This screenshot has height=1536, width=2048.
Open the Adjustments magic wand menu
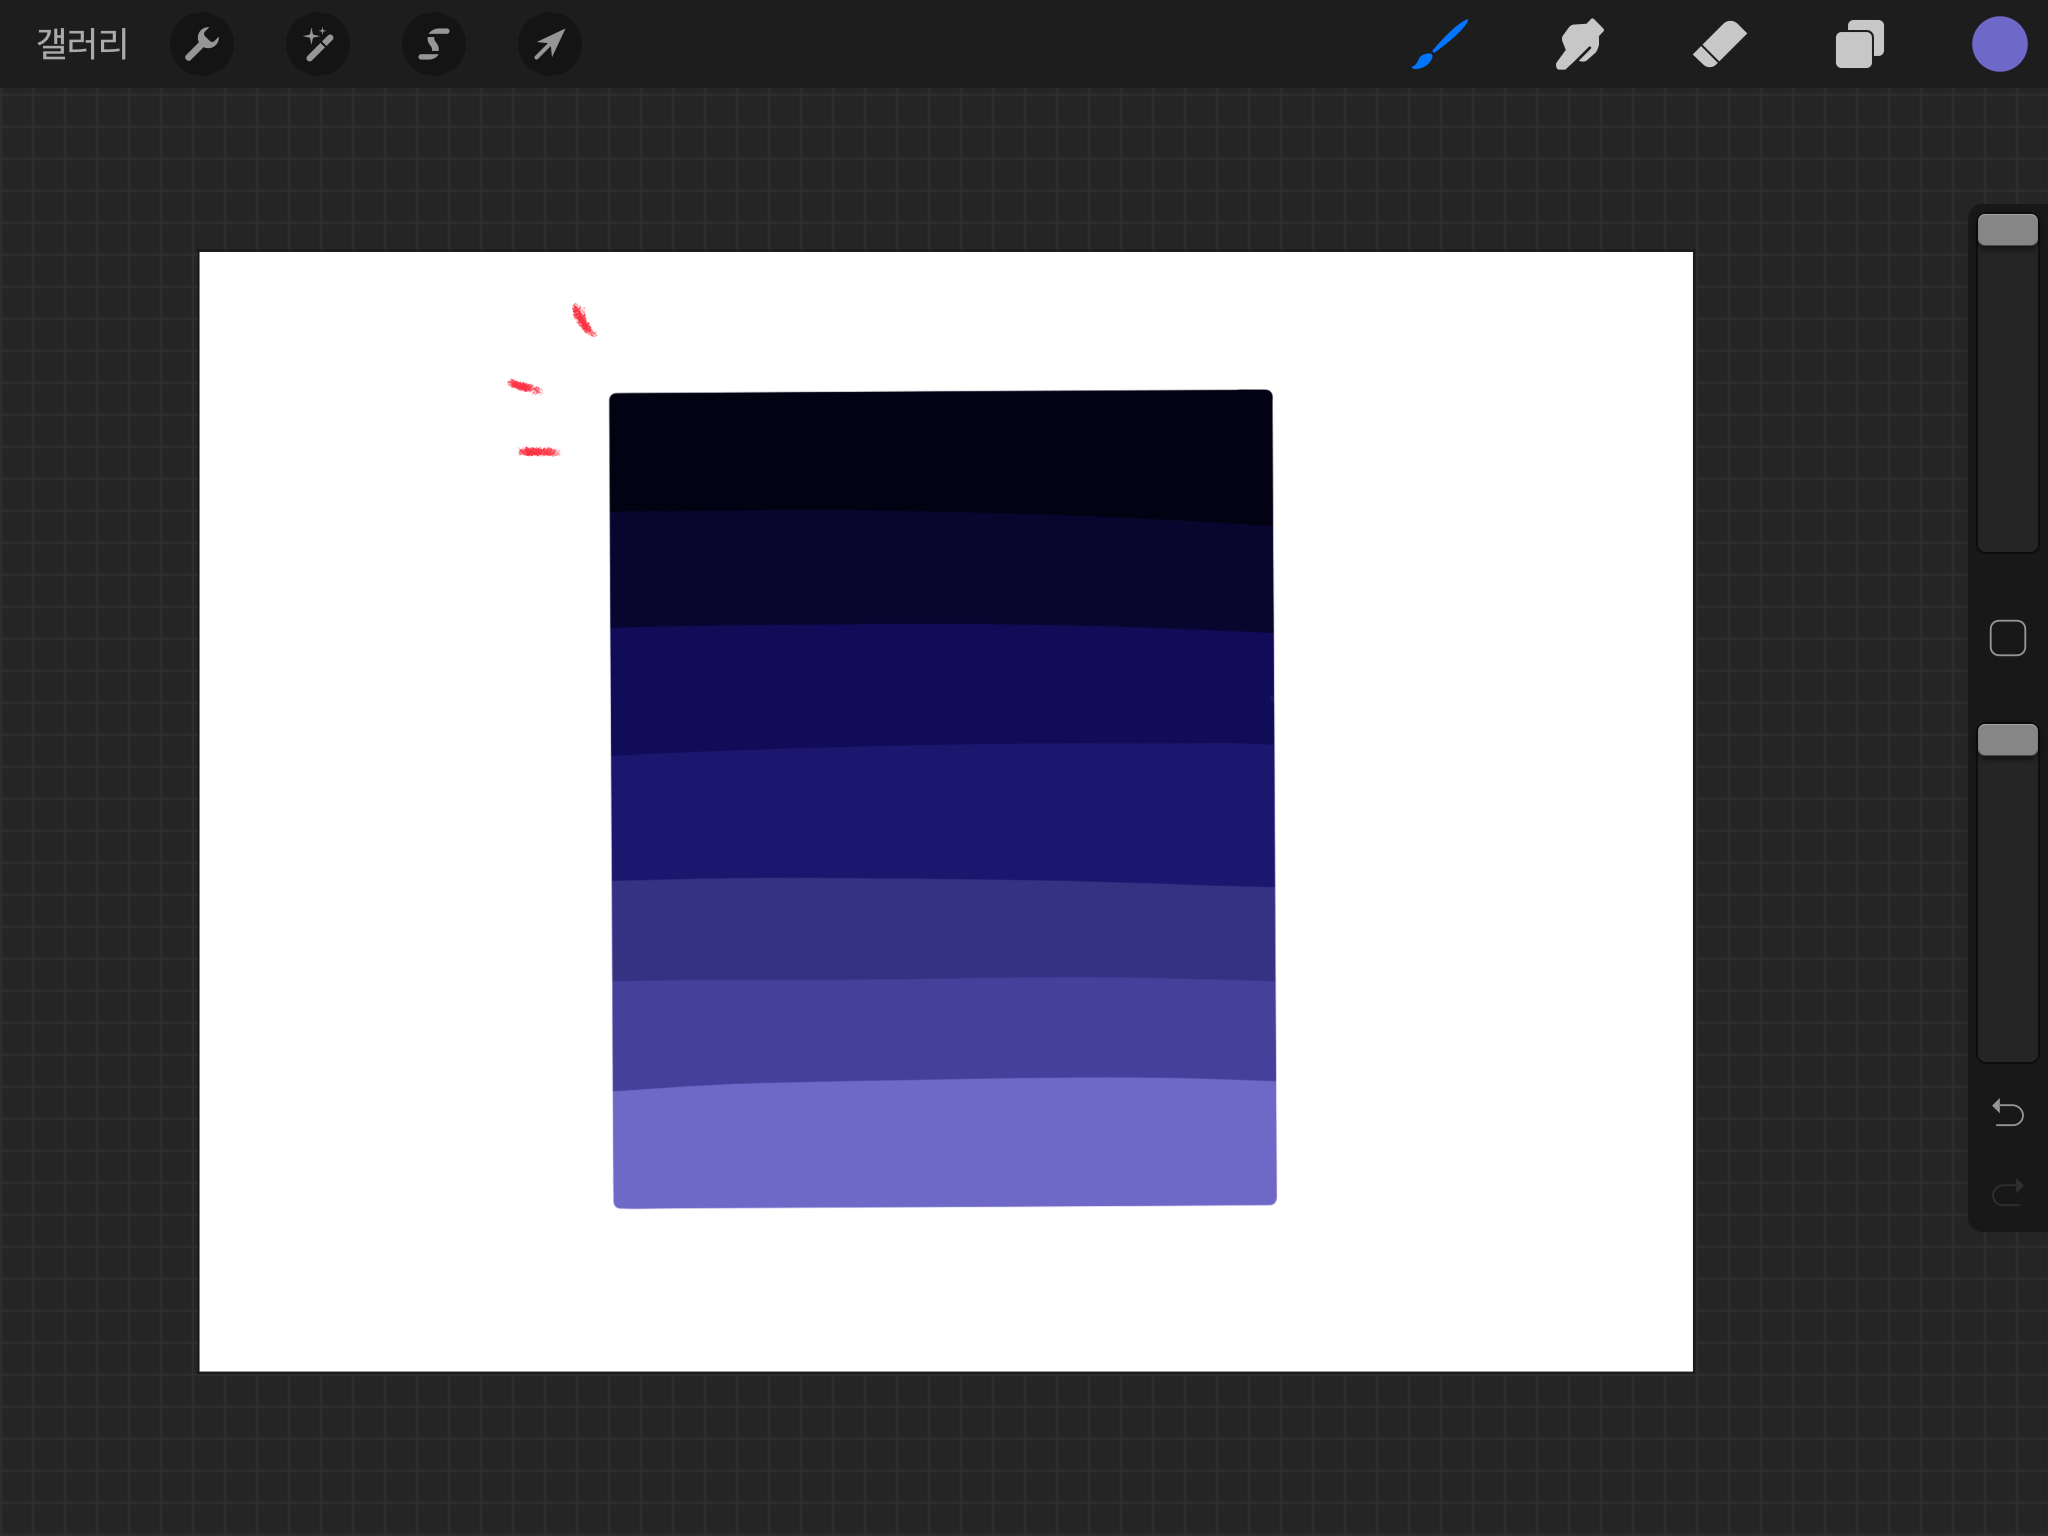click(318, 44)
